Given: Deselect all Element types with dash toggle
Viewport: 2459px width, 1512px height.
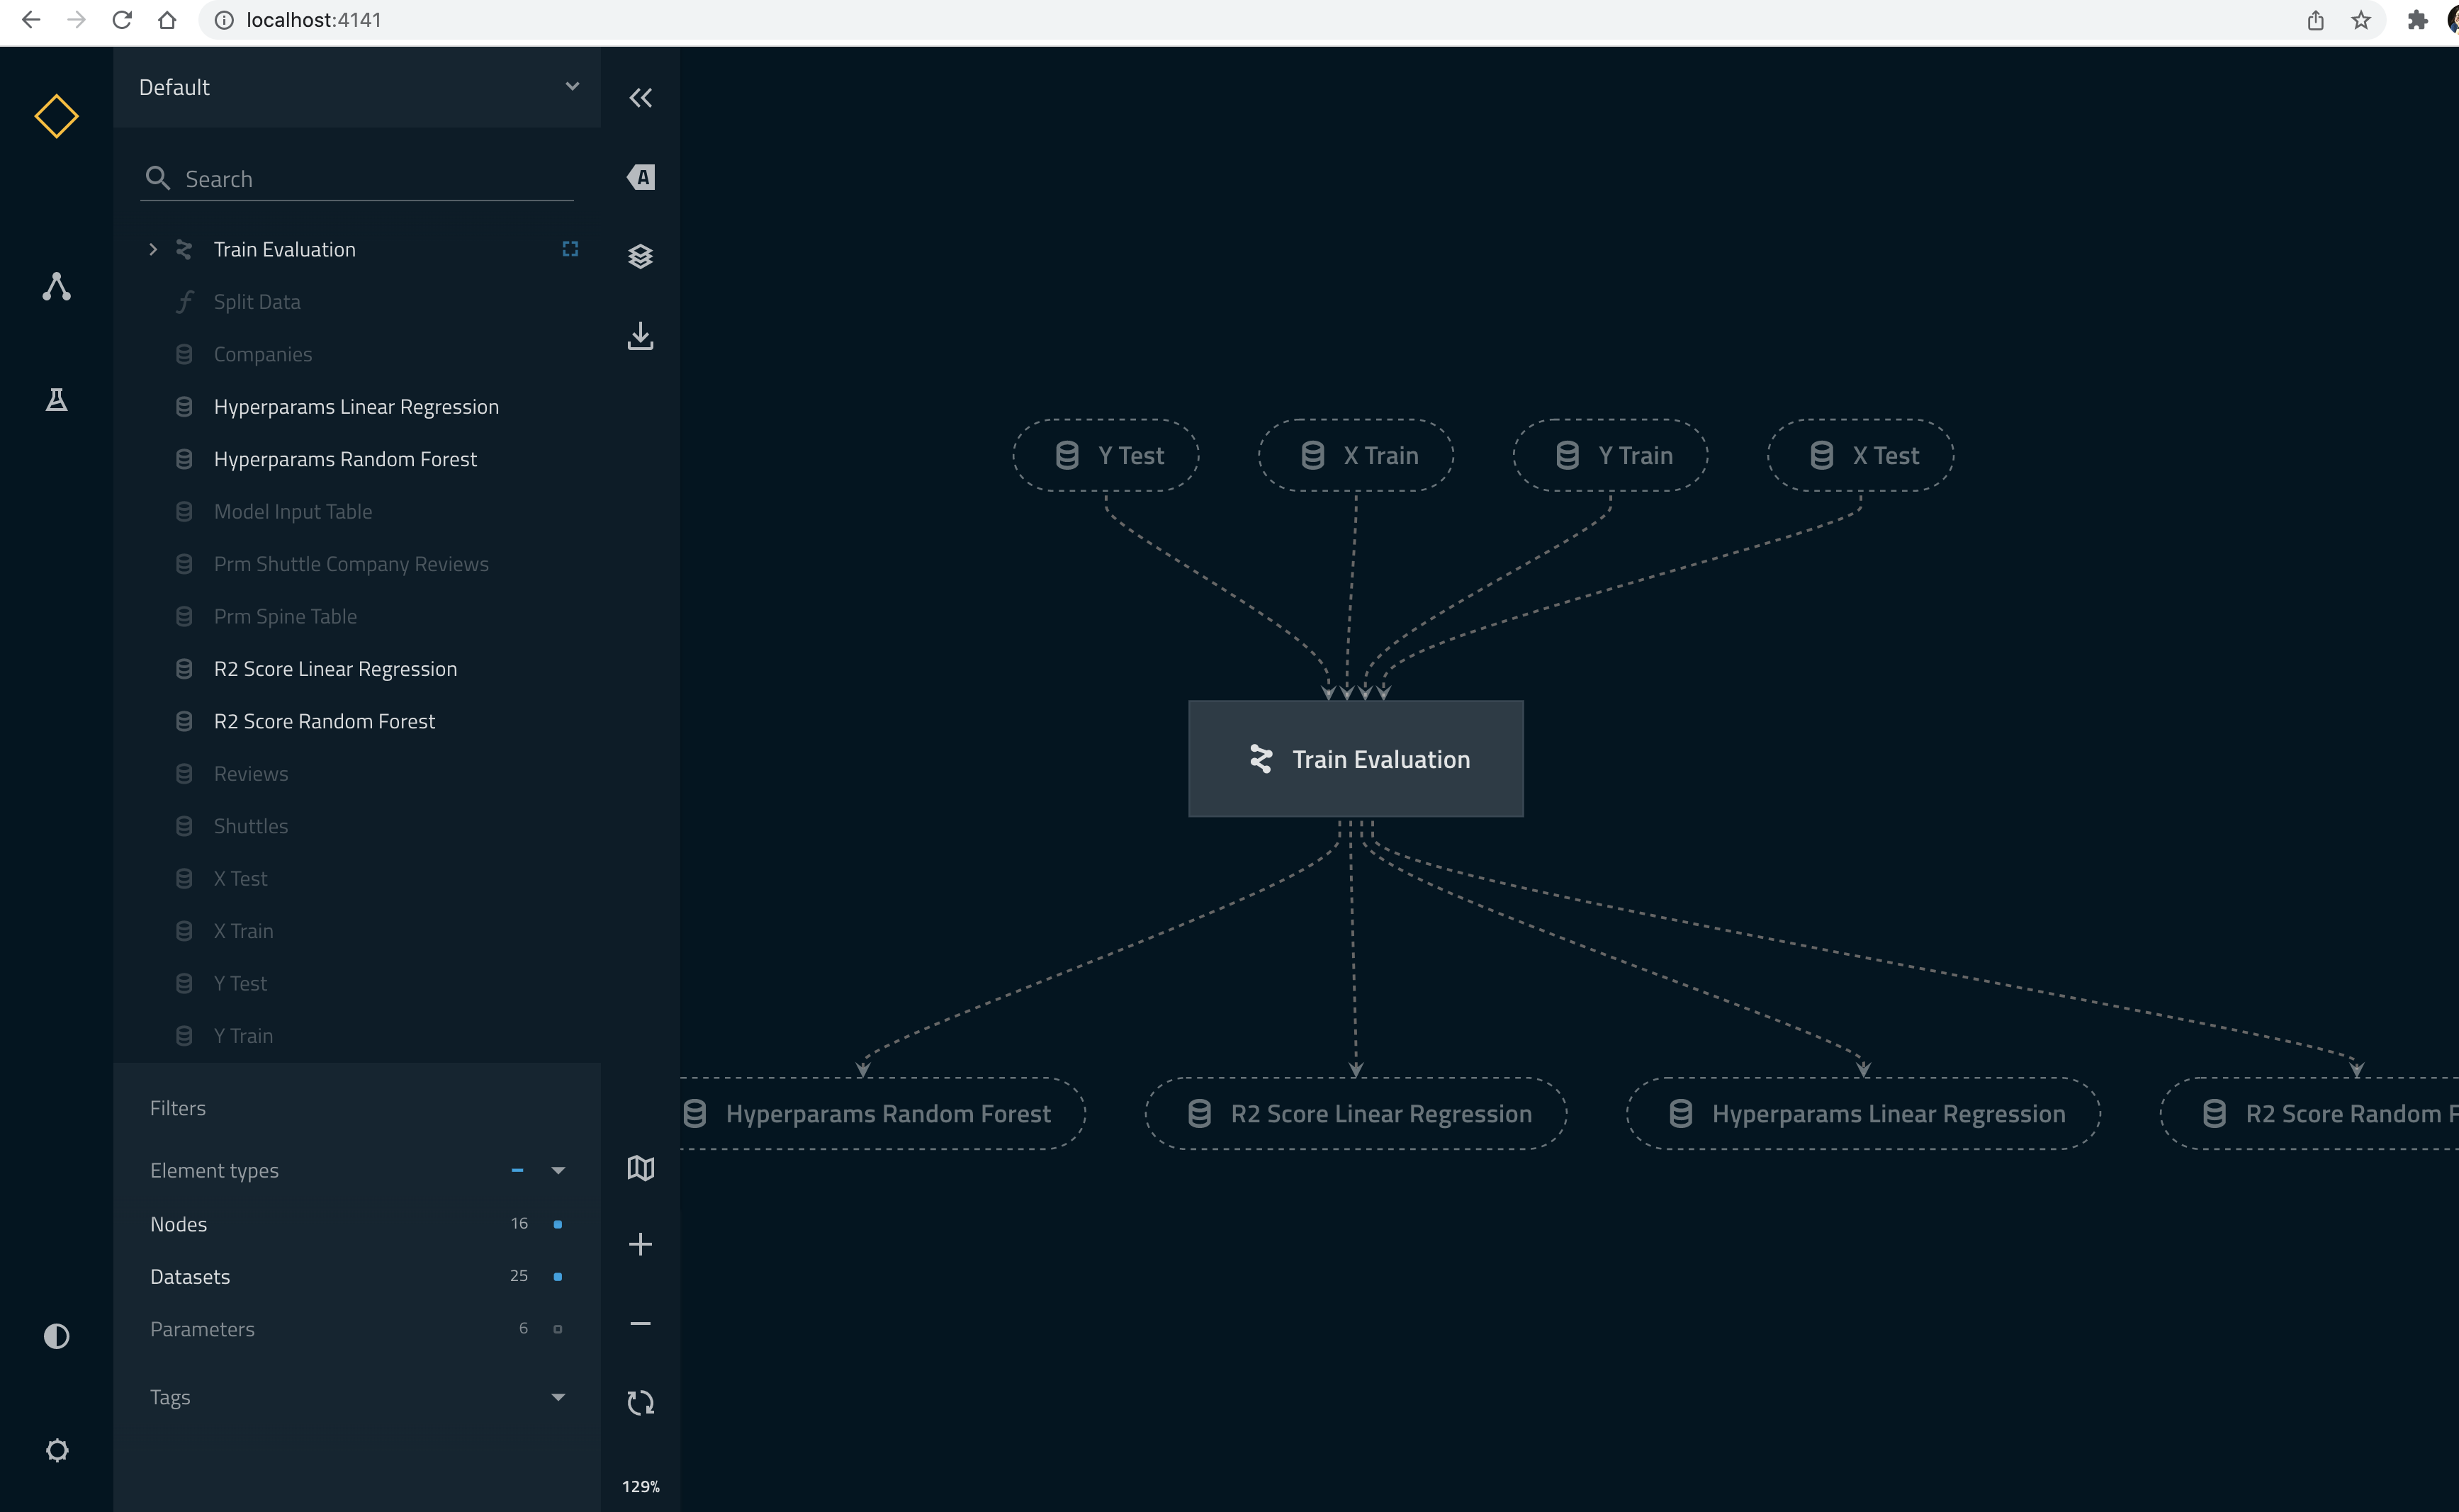Looking at the screenshot, I should [517, 1170].
